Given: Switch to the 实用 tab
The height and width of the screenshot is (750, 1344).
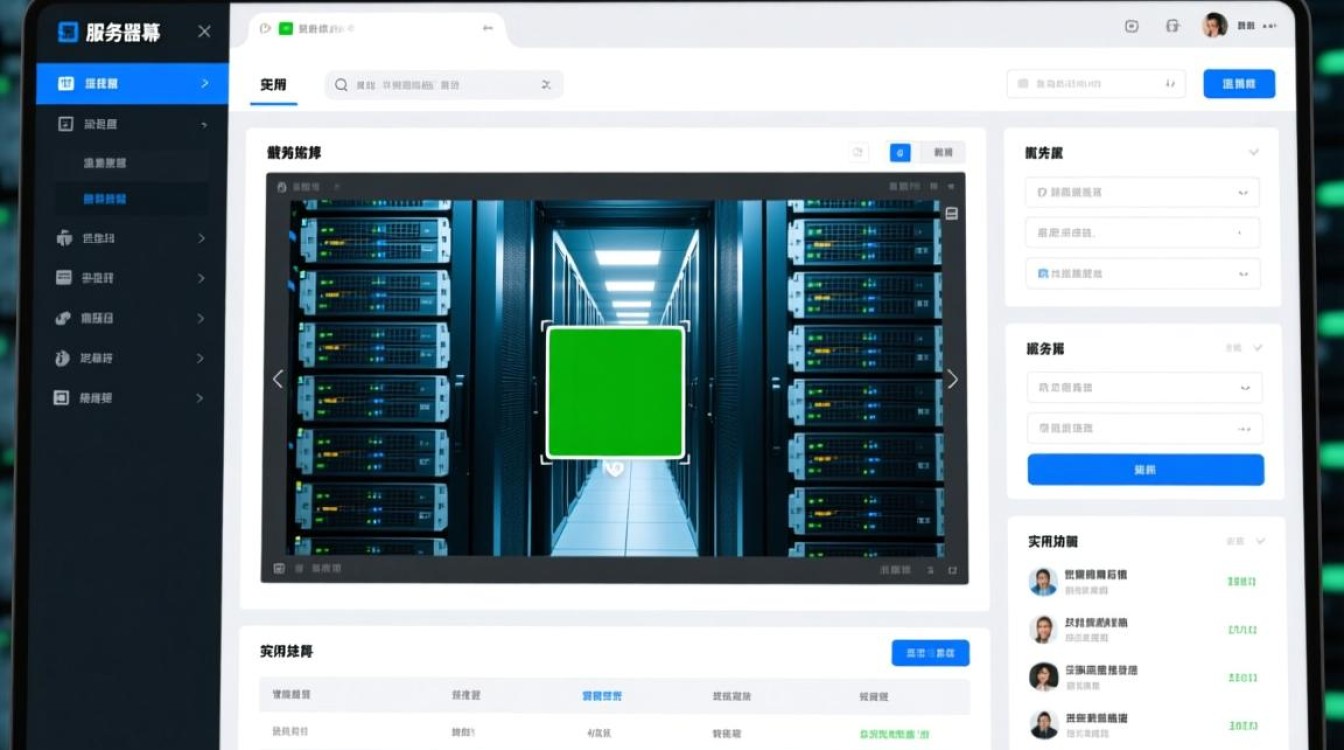Looking at the screenshot, I should click(x=273, y=85).
